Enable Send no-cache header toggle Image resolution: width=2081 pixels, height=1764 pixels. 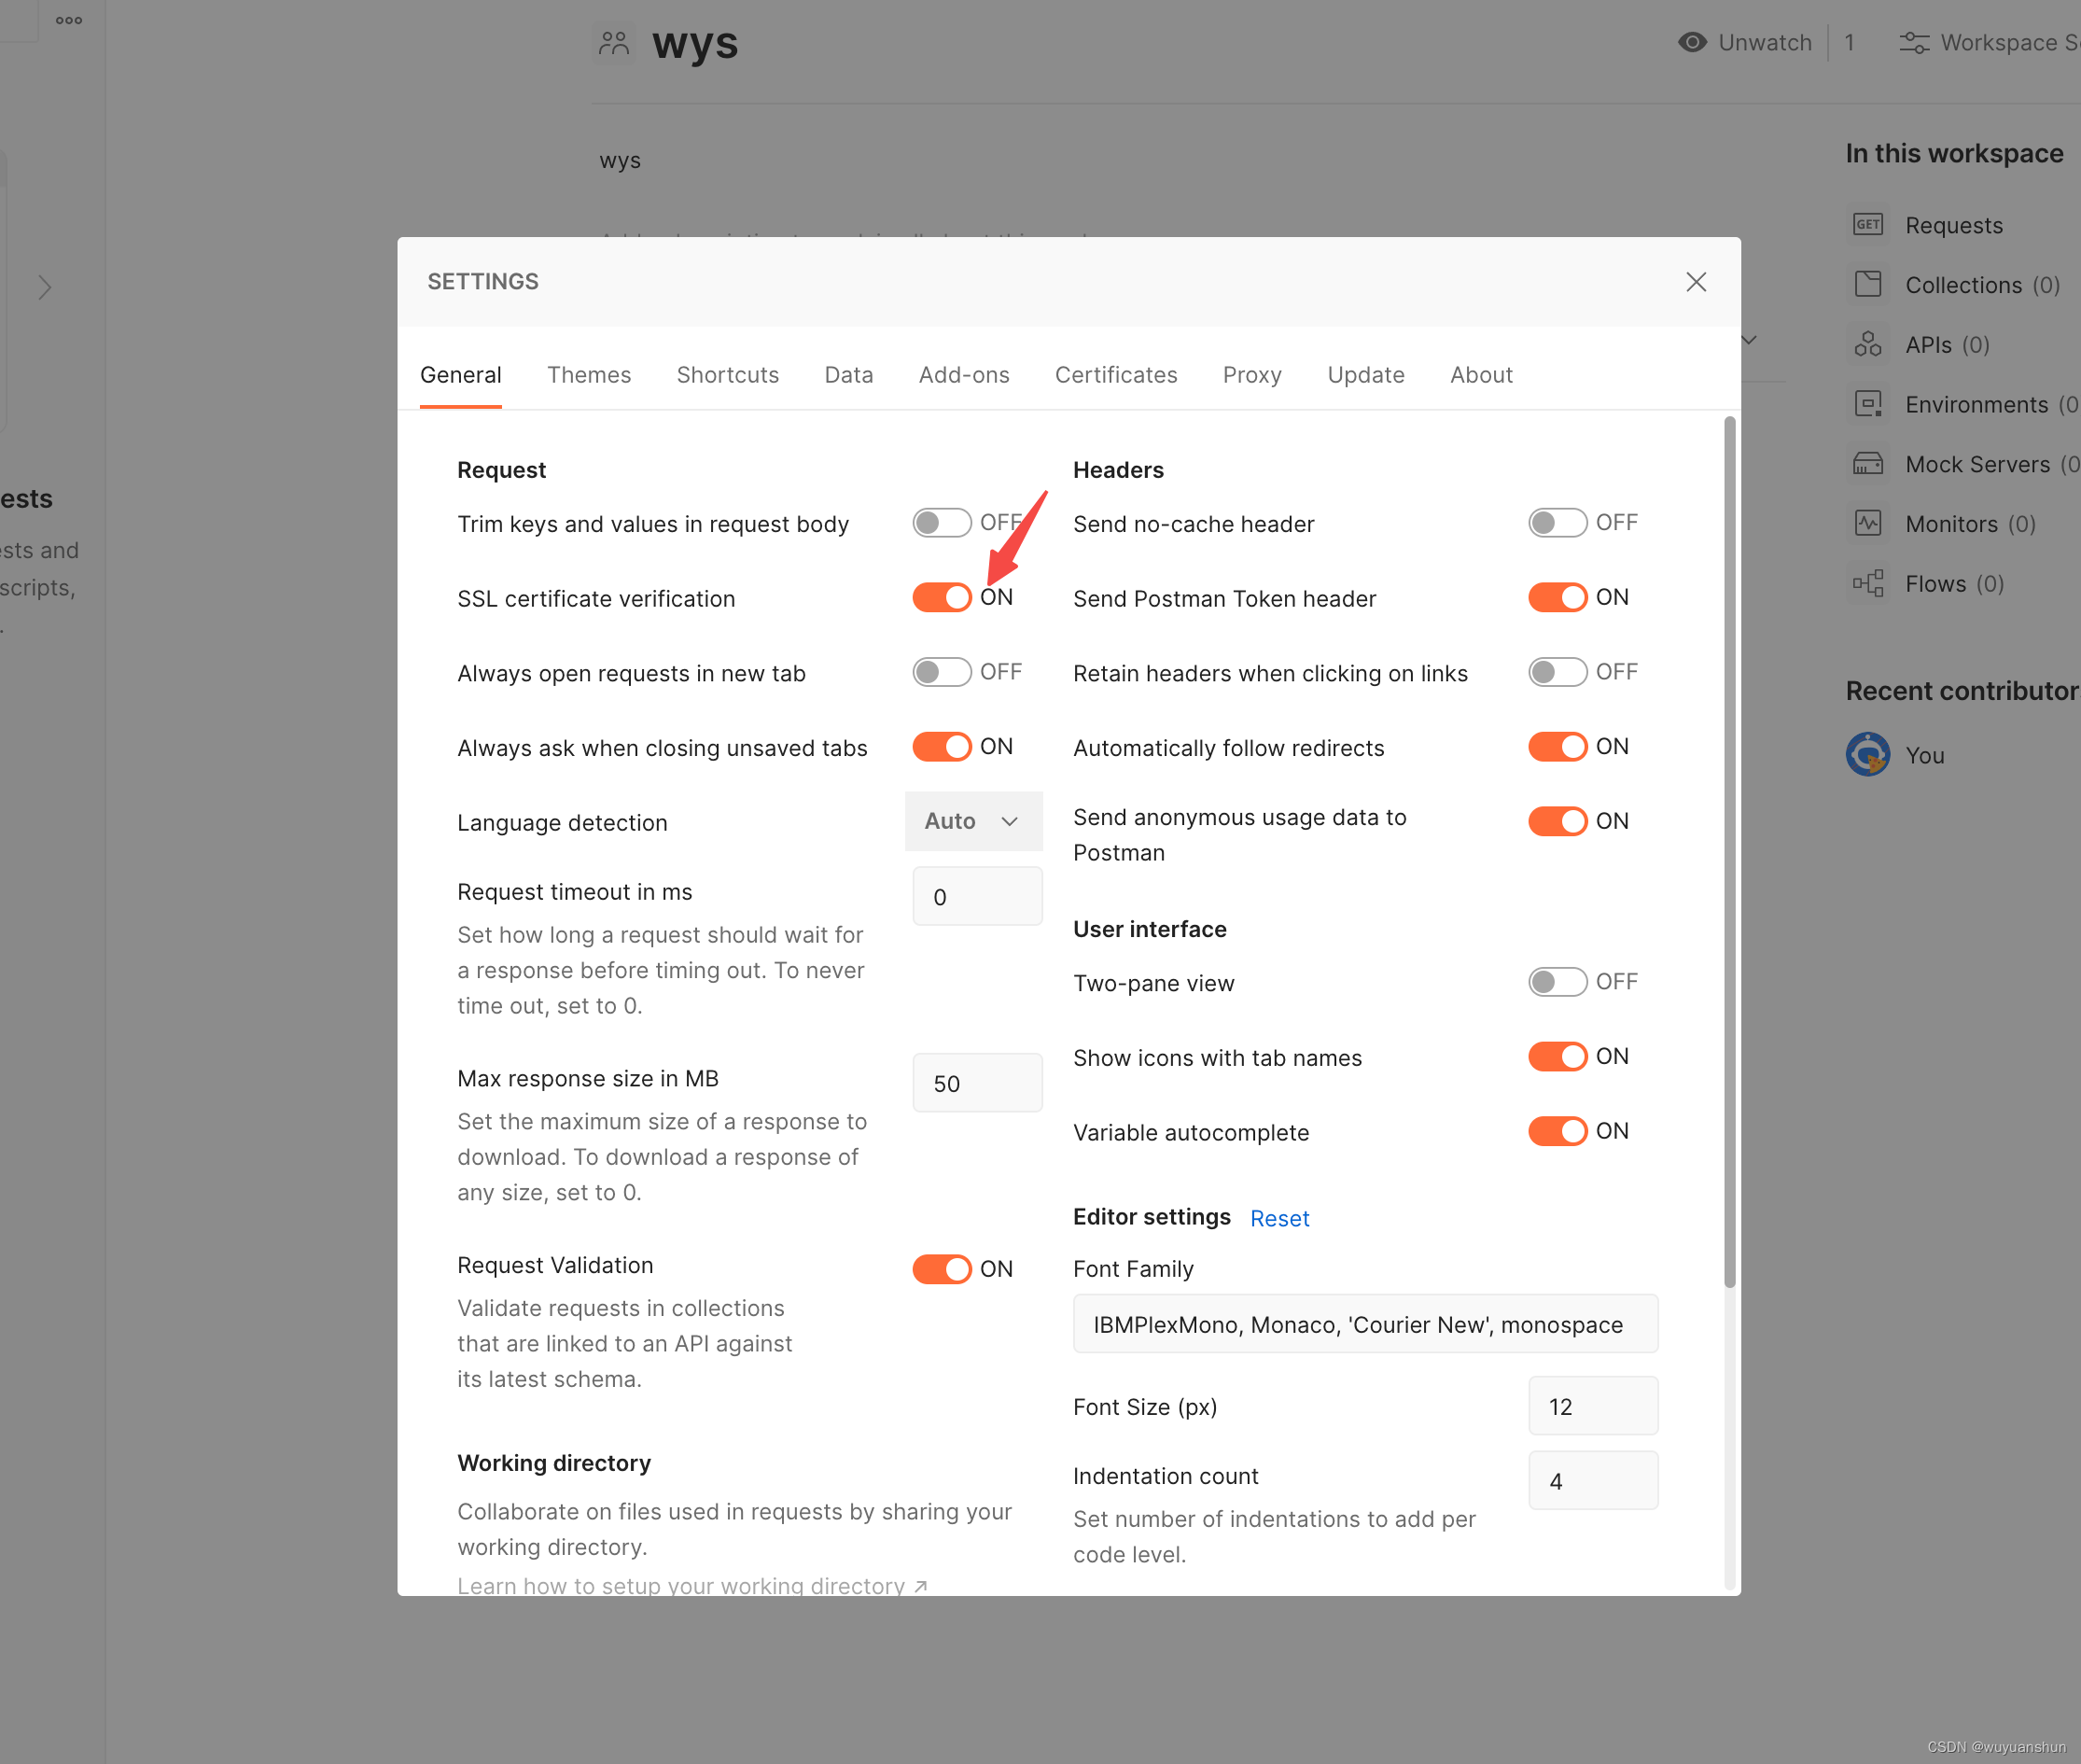(1557, 522)
